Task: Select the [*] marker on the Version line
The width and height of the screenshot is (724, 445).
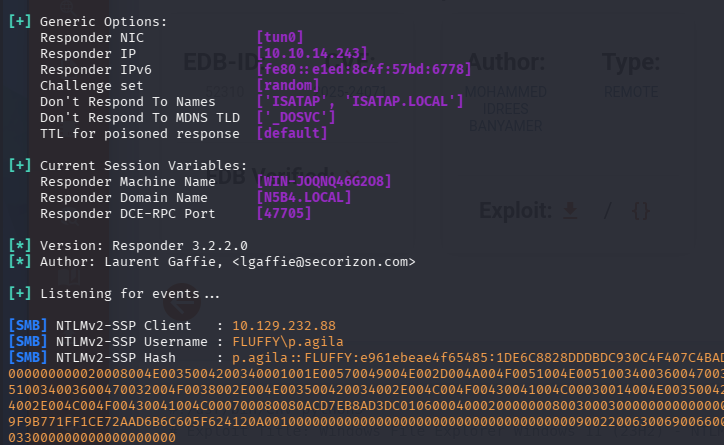Action: click(19, 244)
